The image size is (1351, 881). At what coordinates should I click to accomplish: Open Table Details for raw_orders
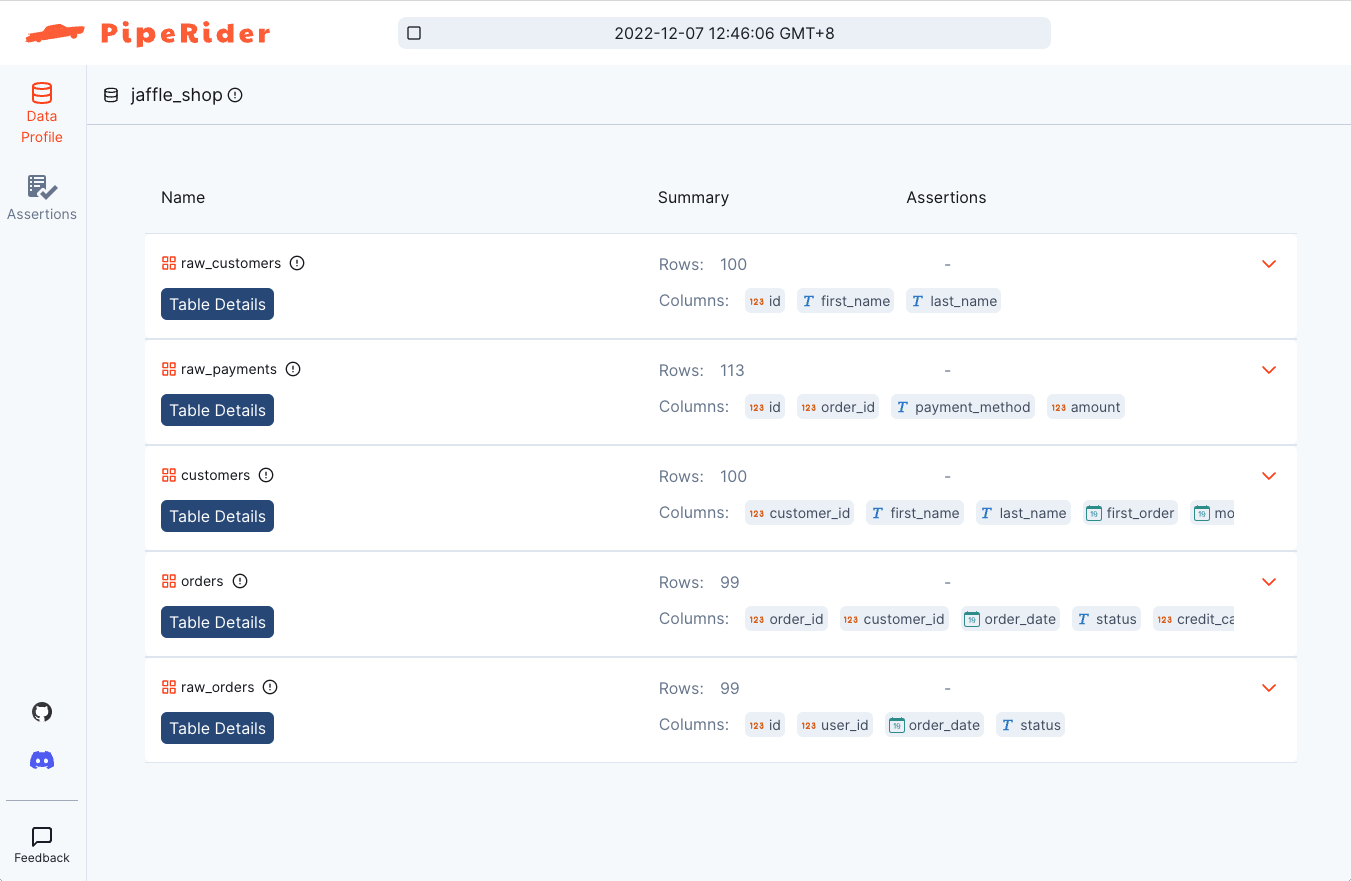tap(217, 728)
